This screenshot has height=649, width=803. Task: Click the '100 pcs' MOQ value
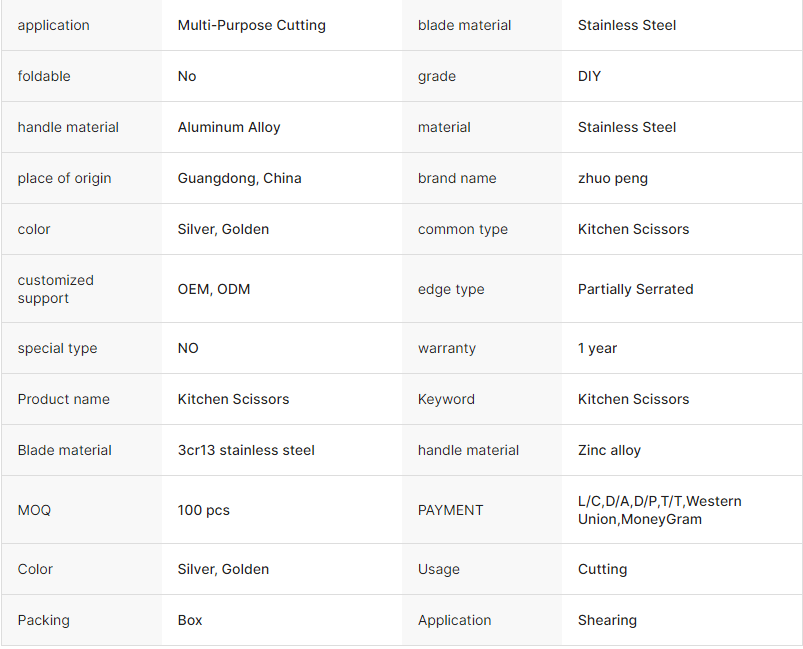point(204,510)
